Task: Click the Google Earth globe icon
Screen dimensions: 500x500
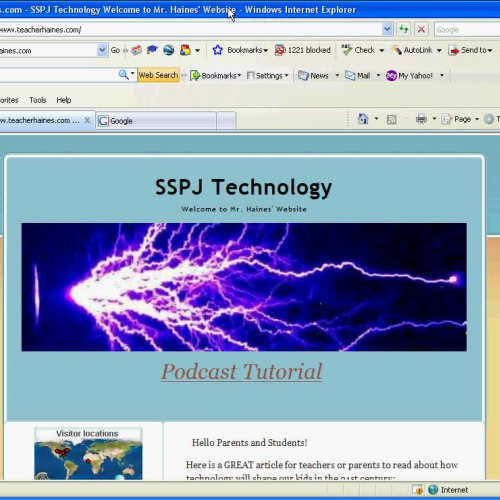Action: (x=169, y=50)
